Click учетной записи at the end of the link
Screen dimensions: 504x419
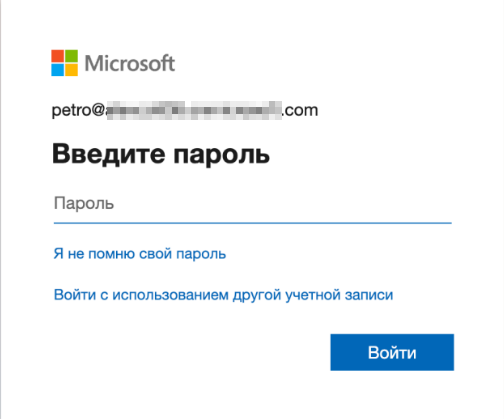[339, 295]
